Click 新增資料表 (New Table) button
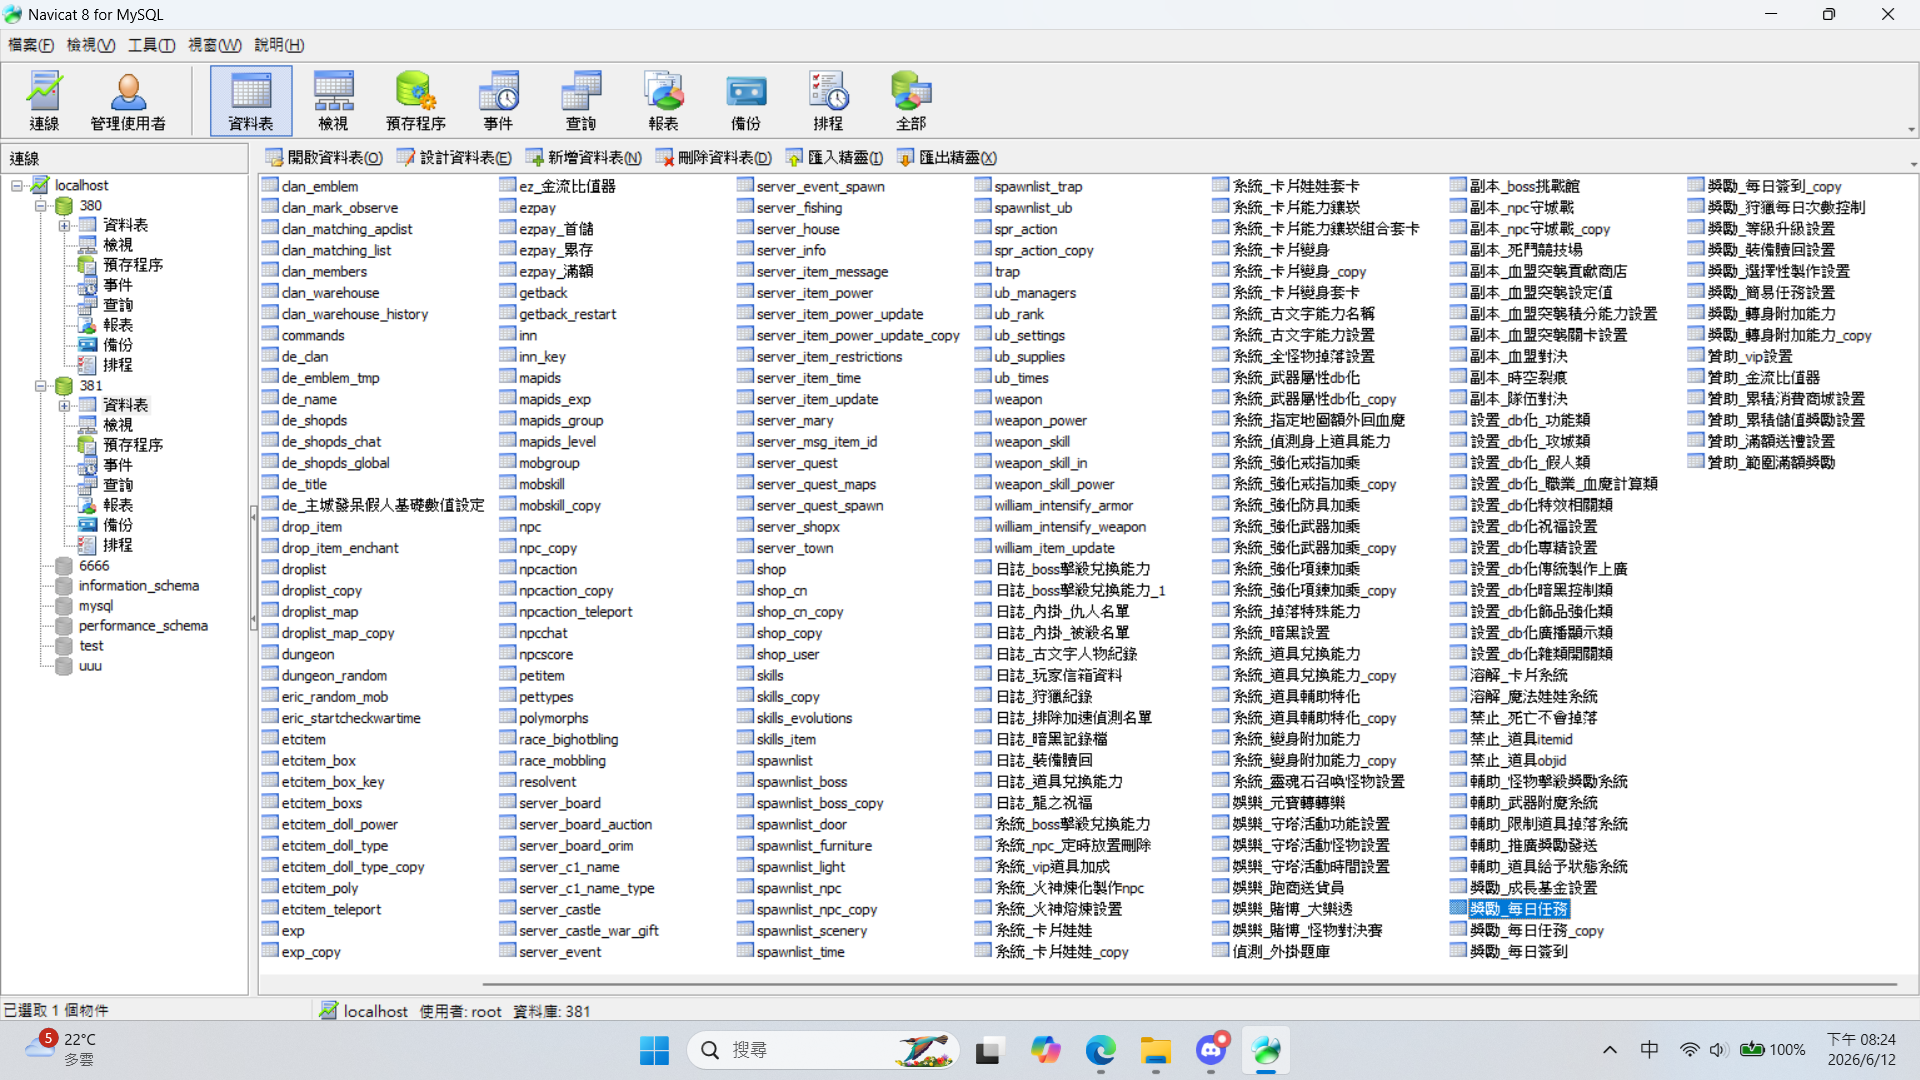Image resolution: width=1920 pixels, height=1080 pixels. click(x=583, y=157)
